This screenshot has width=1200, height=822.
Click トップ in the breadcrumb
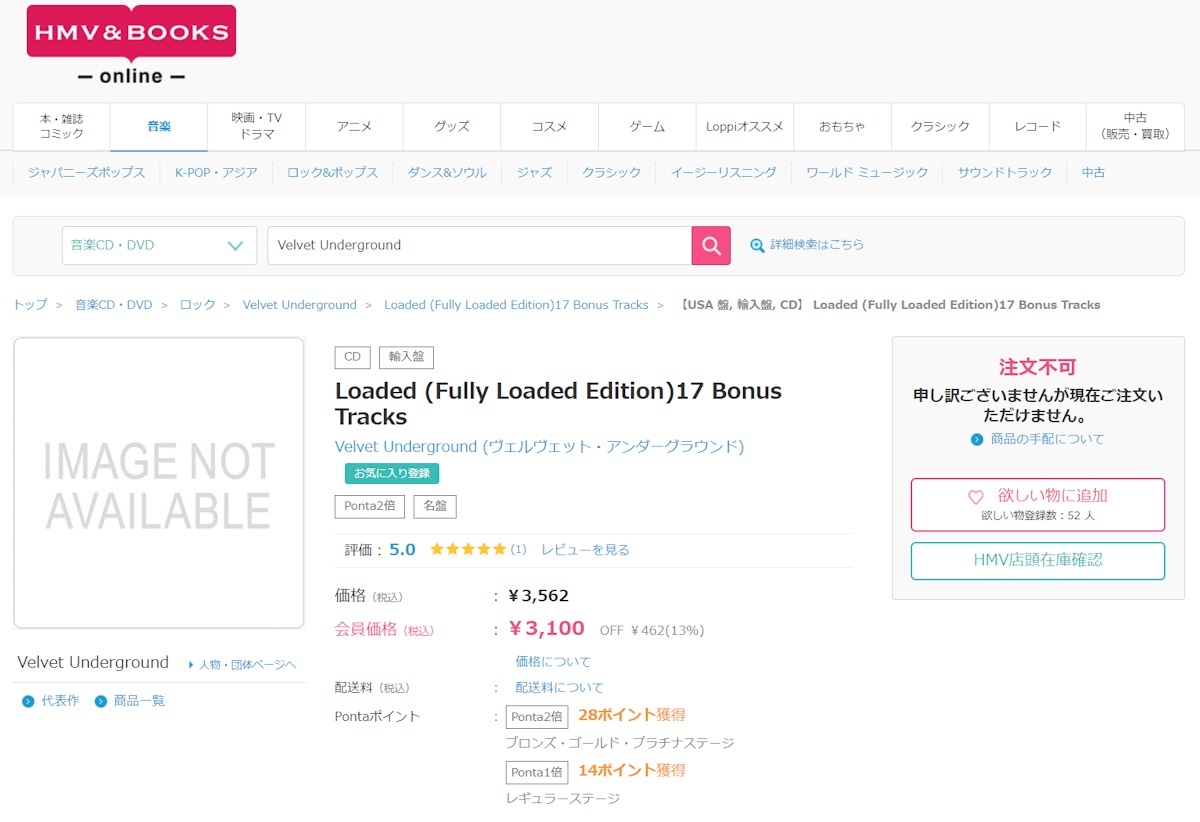[x=30, y=305]
